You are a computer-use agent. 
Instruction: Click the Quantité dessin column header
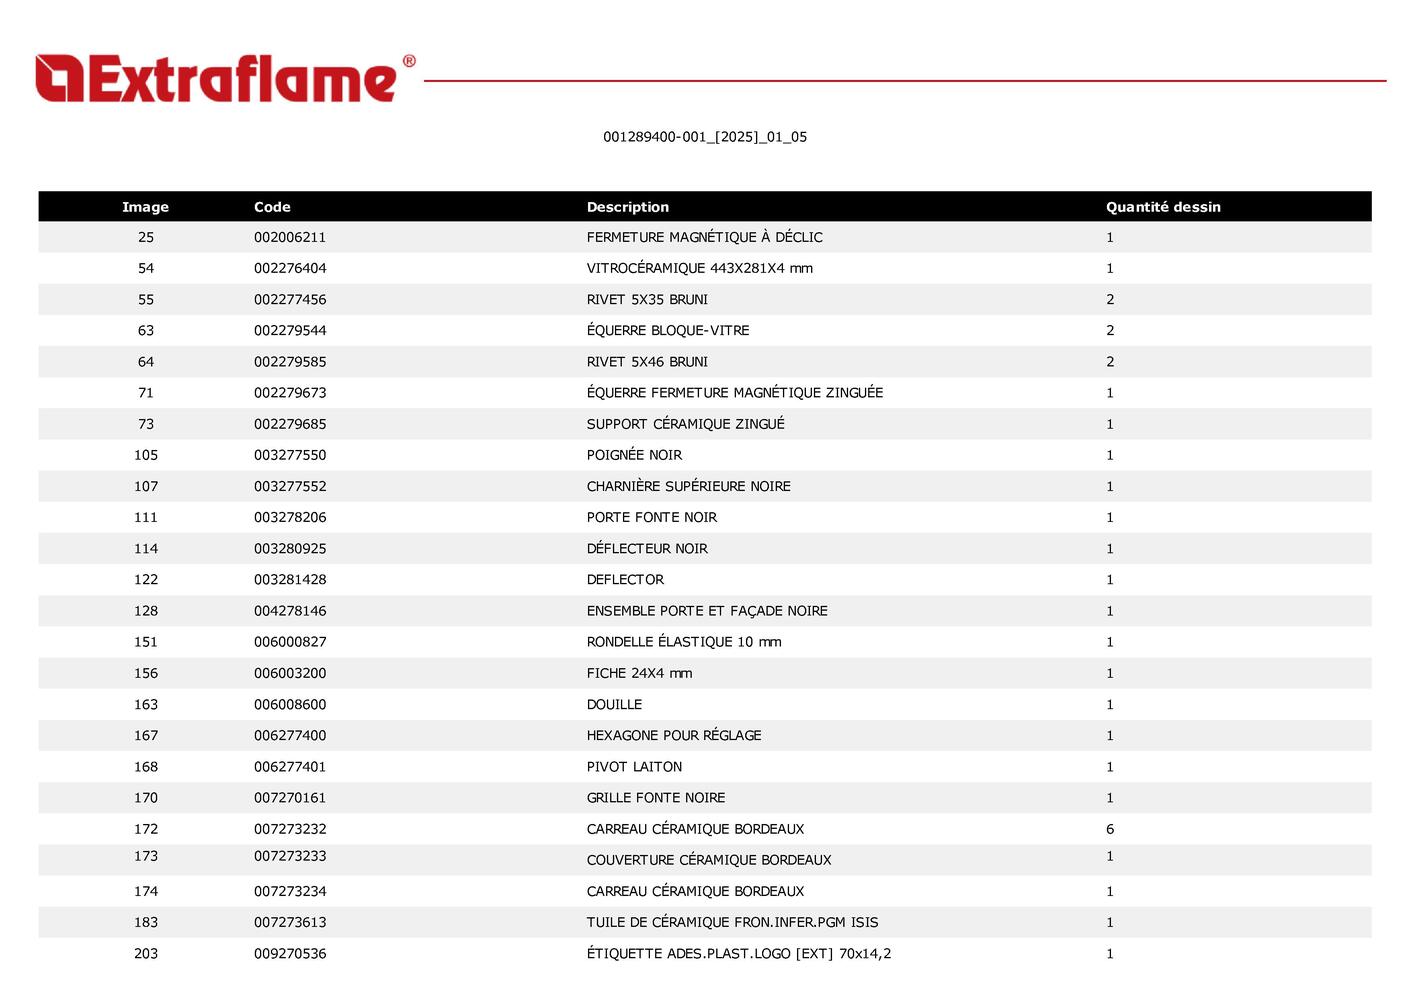click(1162, 207)
